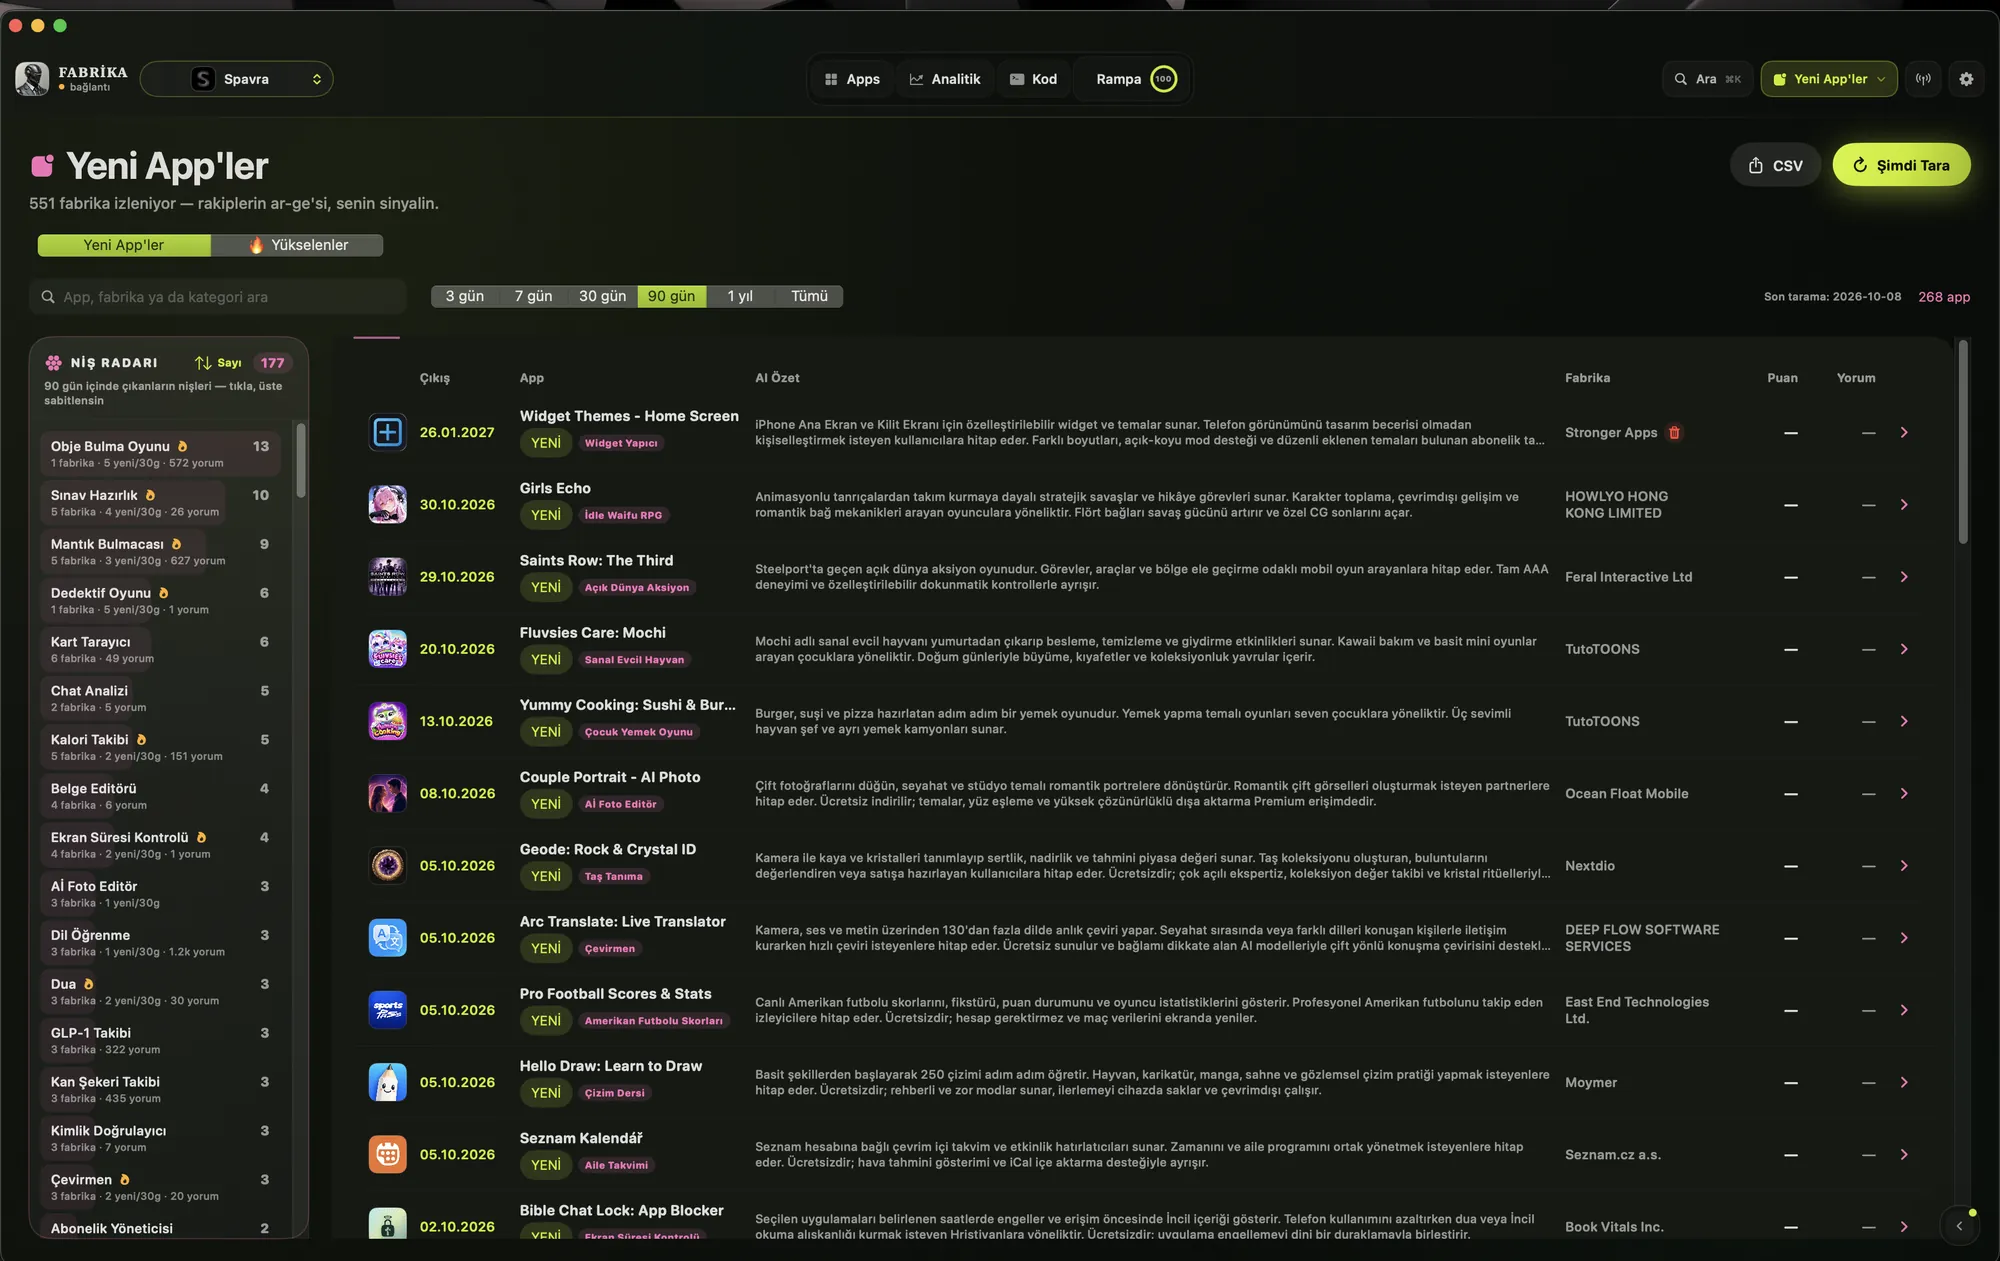
Task: Click the Couple Portrait app icon
Action: tap(387, 793)
